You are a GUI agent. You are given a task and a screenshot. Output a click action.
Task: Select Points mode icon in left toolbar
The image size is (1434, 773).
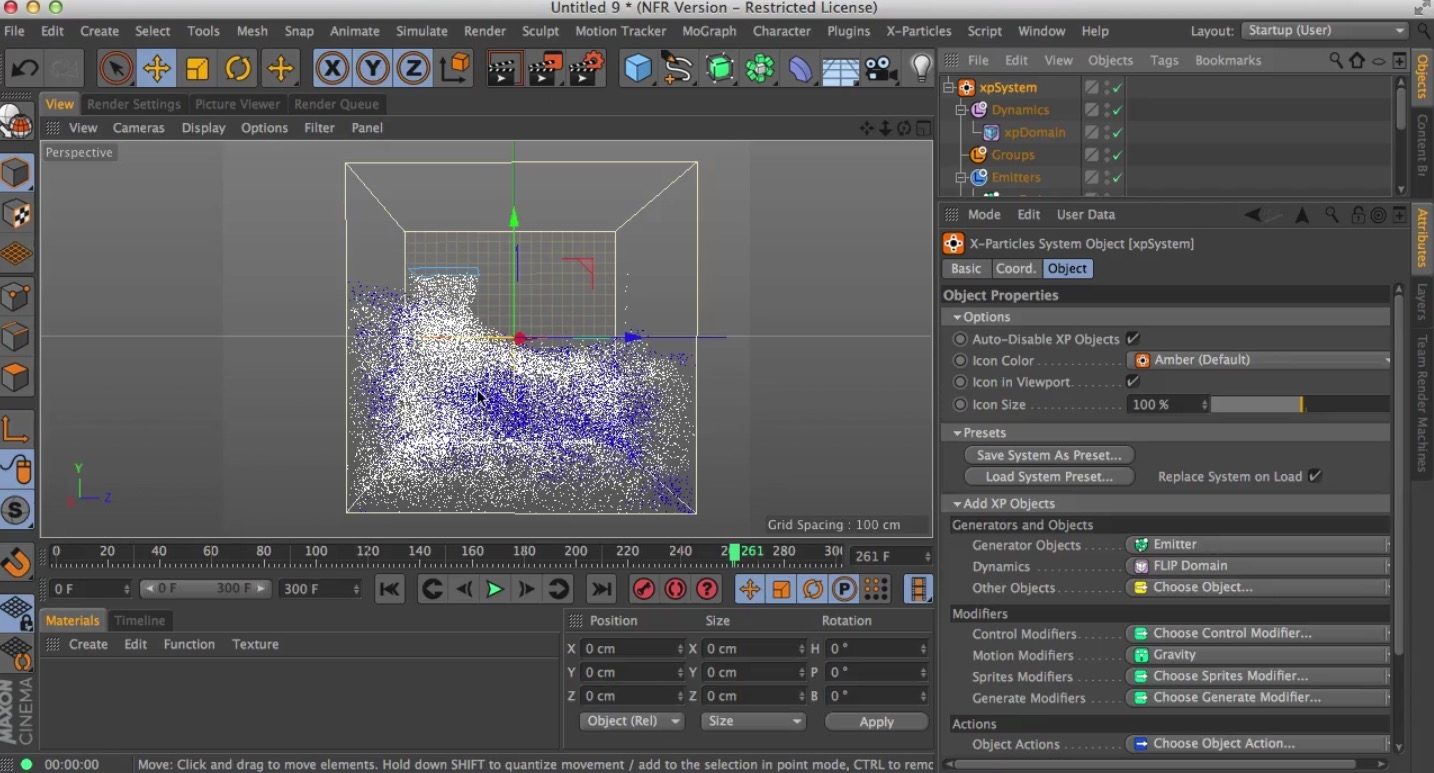pyautogui.click(x=15, y=296)
